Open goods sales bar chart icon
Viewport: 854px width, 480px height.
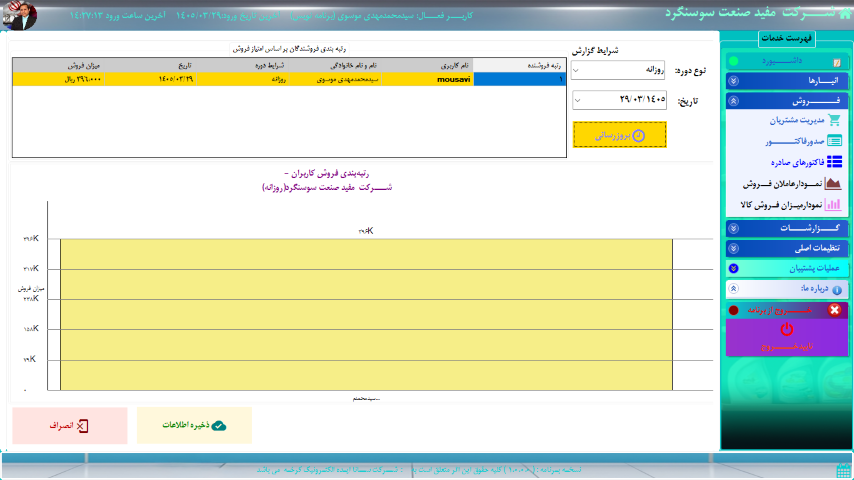point(833,204)
